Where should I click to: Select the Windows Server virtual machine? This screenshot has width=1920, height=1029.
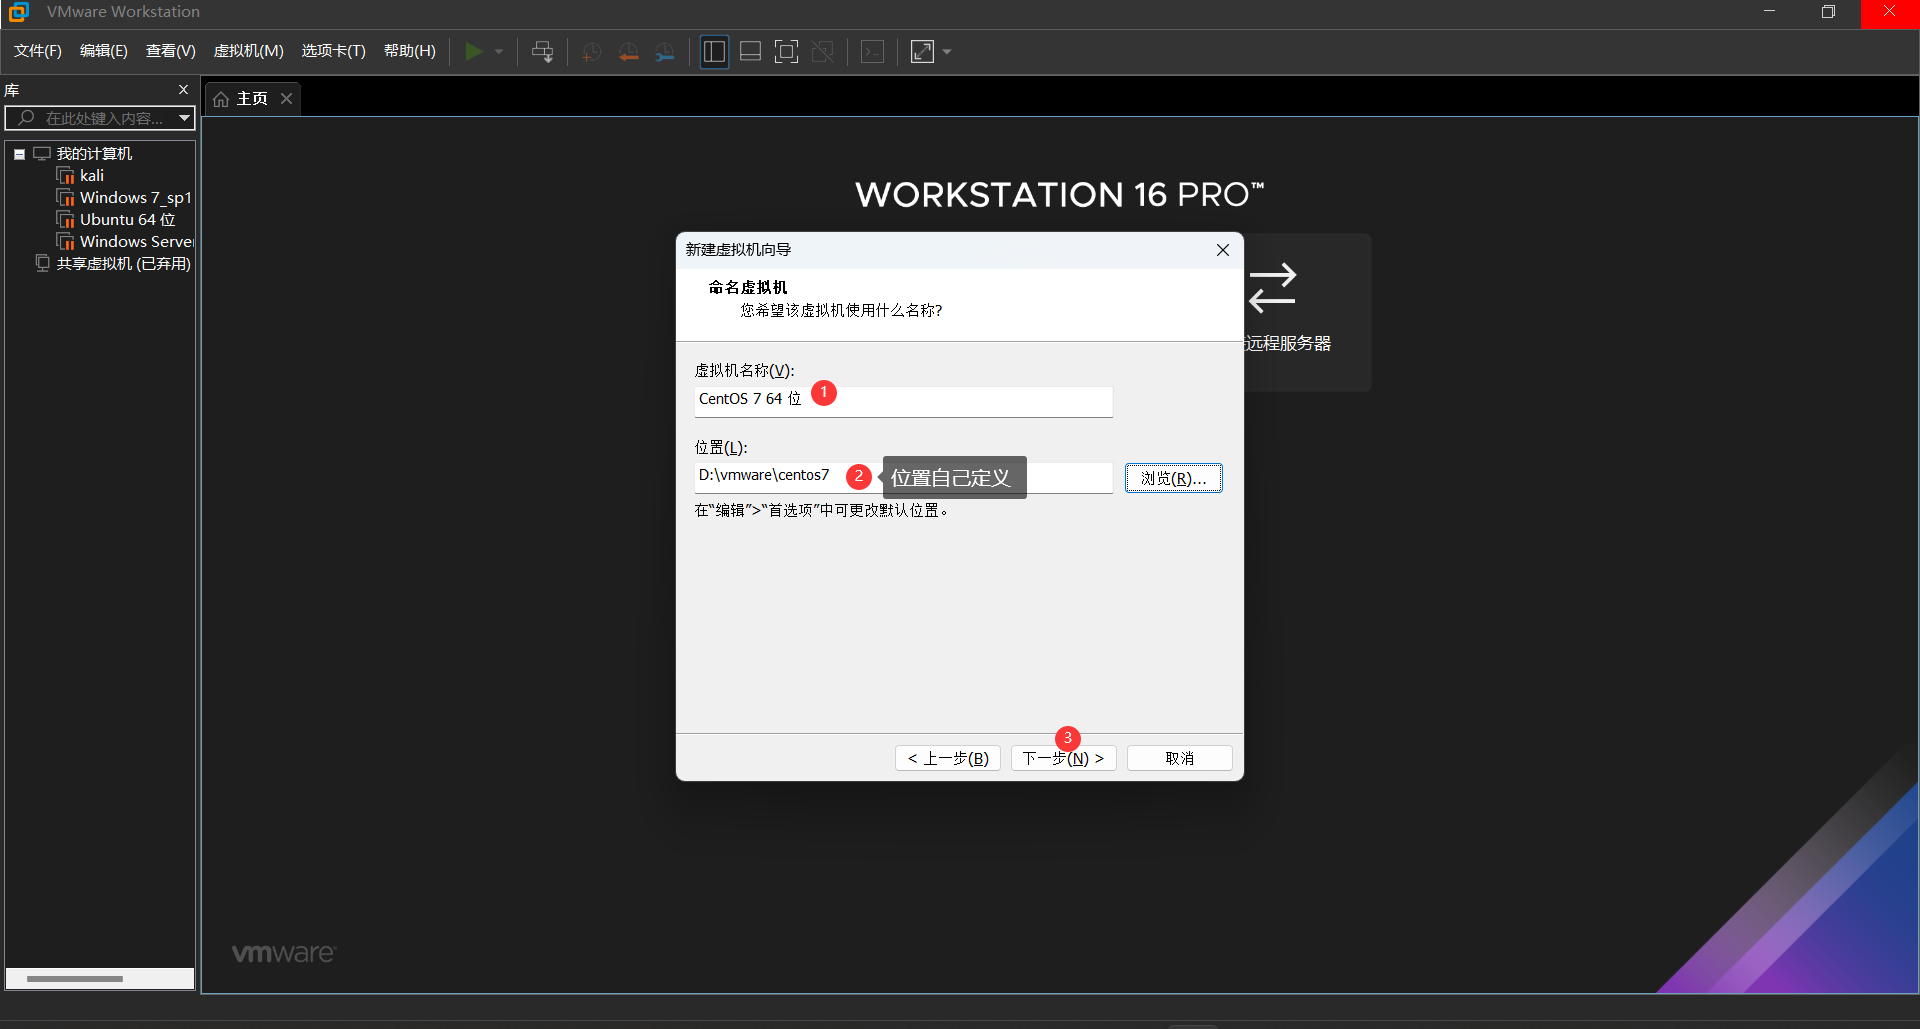pyautogui.click(x=136, y=242)
